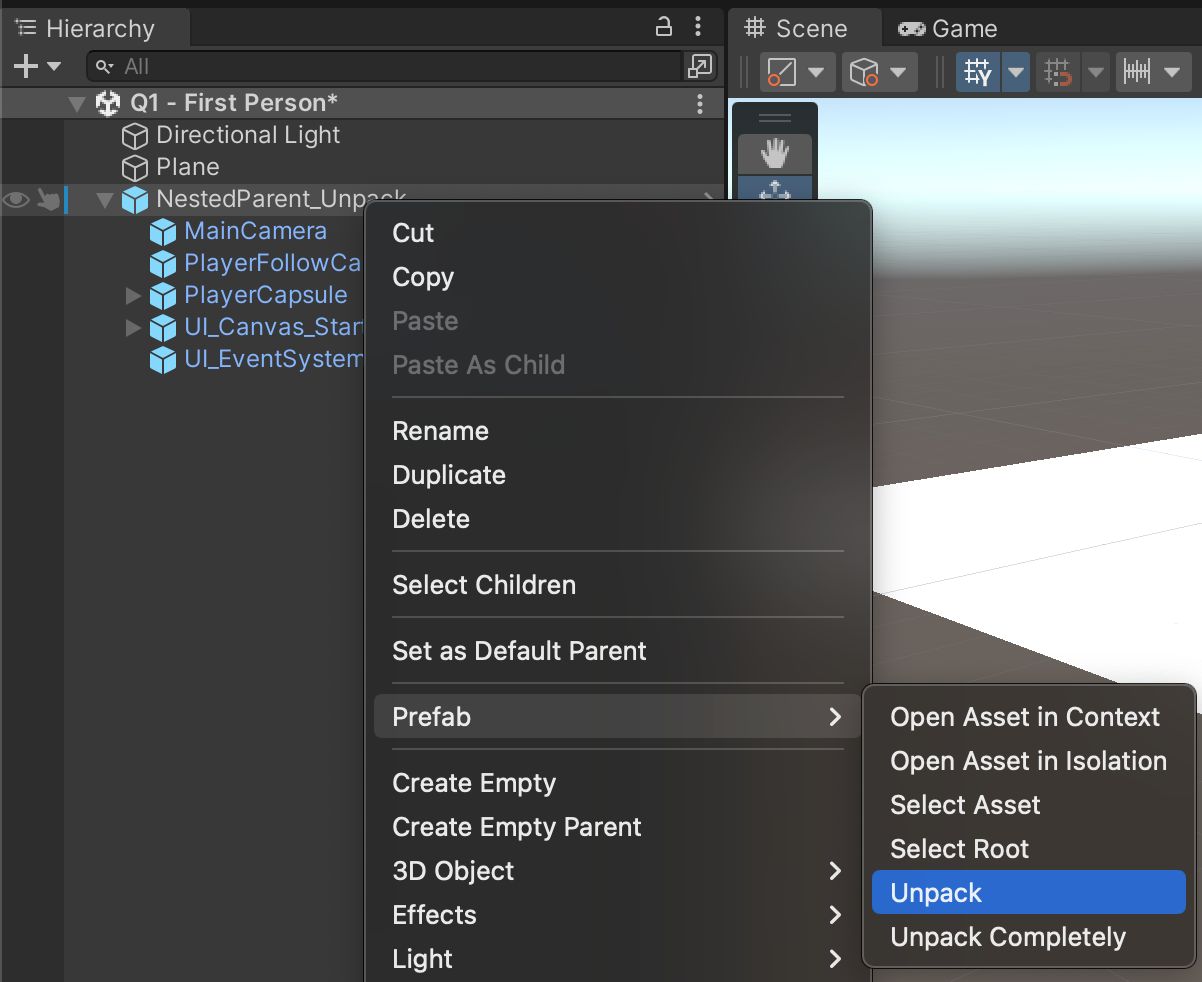This screenshot has width=1202, height=982.
Task: Select the Move tool in Scene overlay
Action: tap(774, 190)
